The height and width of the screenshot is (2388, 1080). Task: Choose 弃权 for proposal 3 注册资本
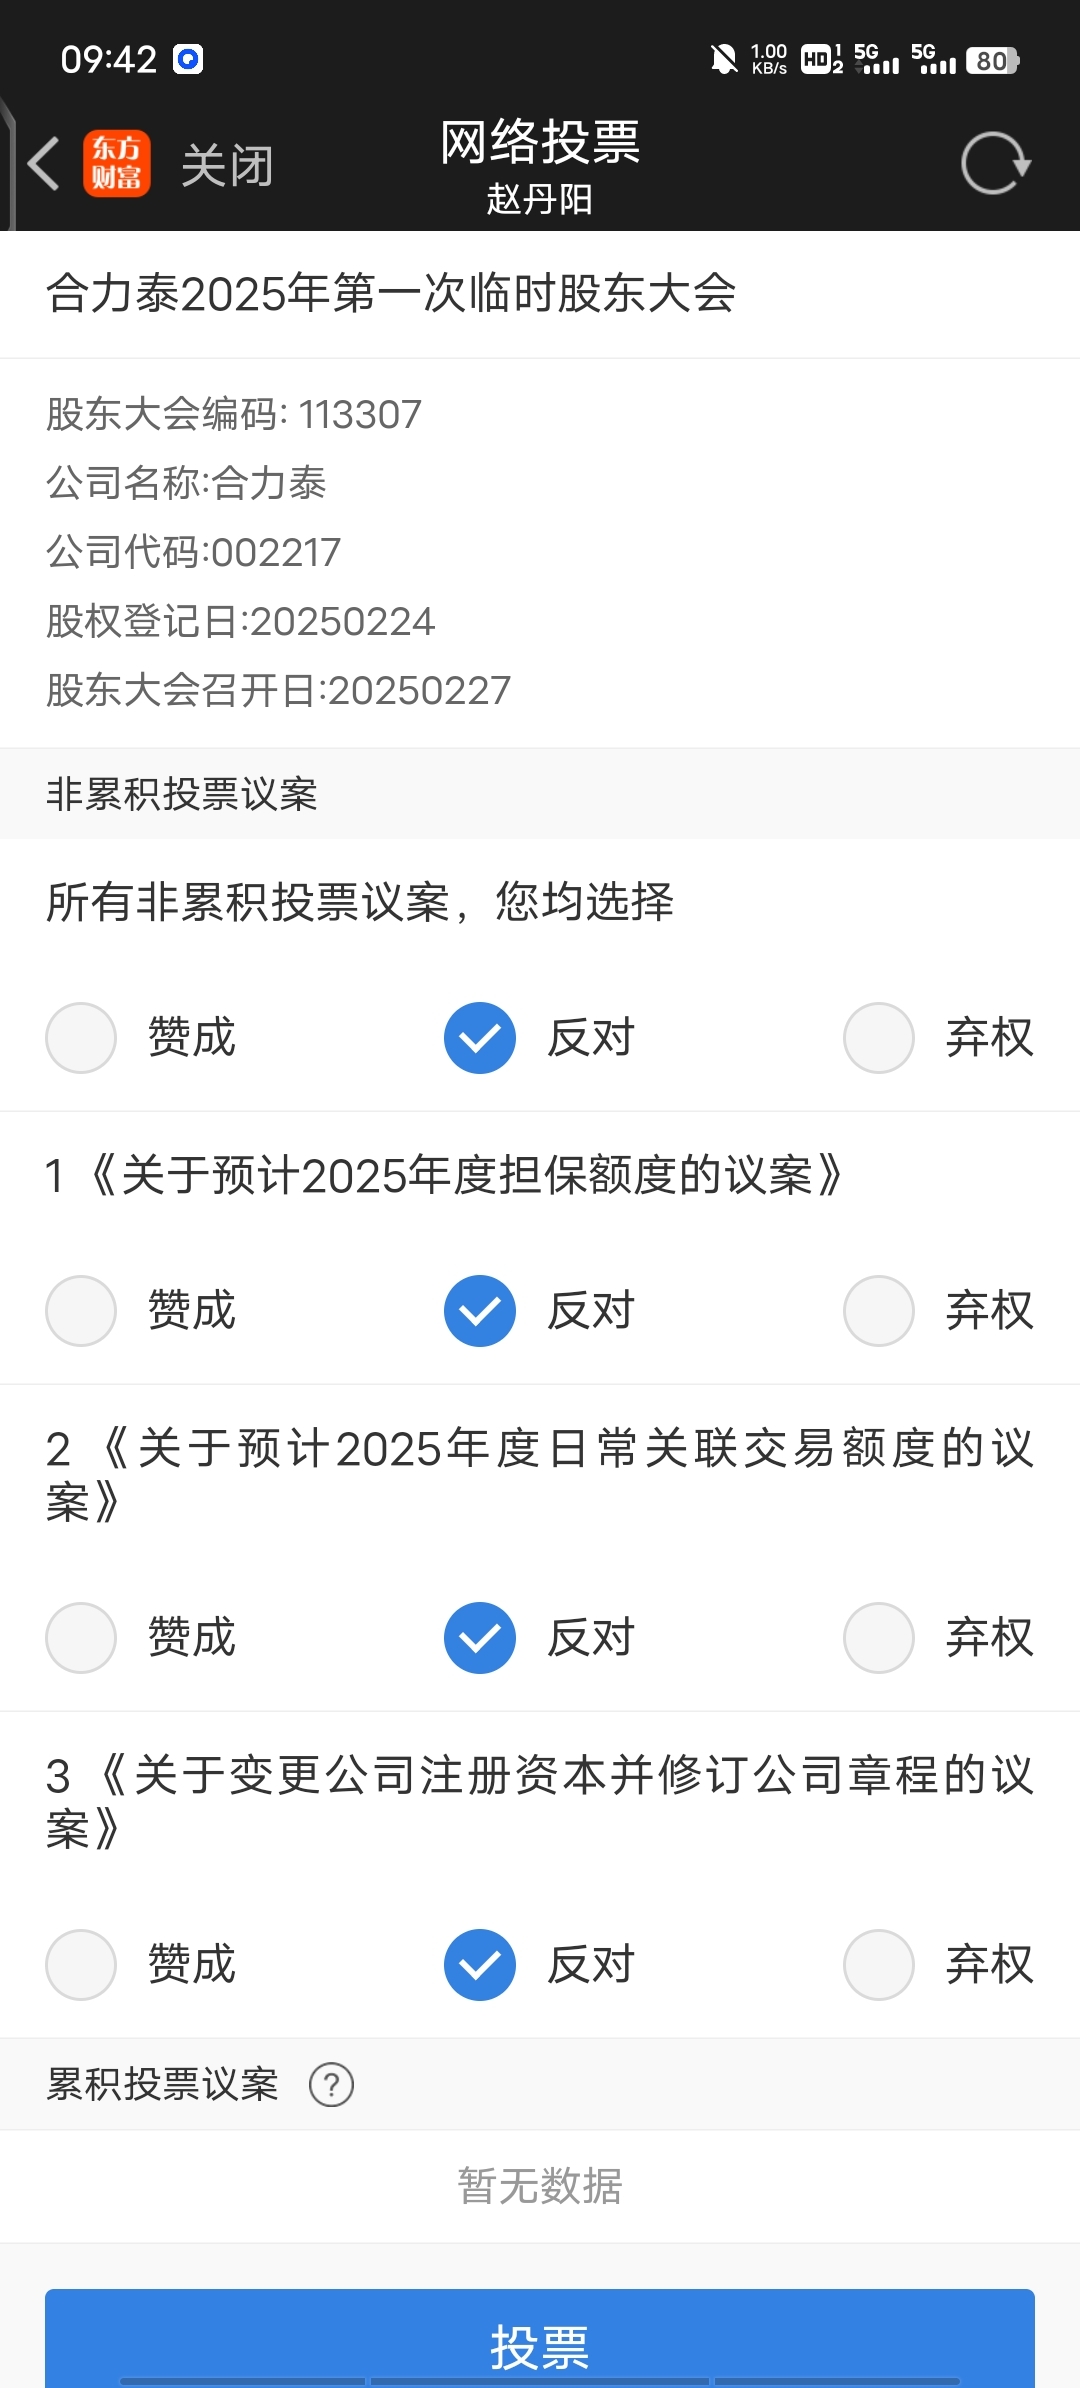(x=879, y=1965)
